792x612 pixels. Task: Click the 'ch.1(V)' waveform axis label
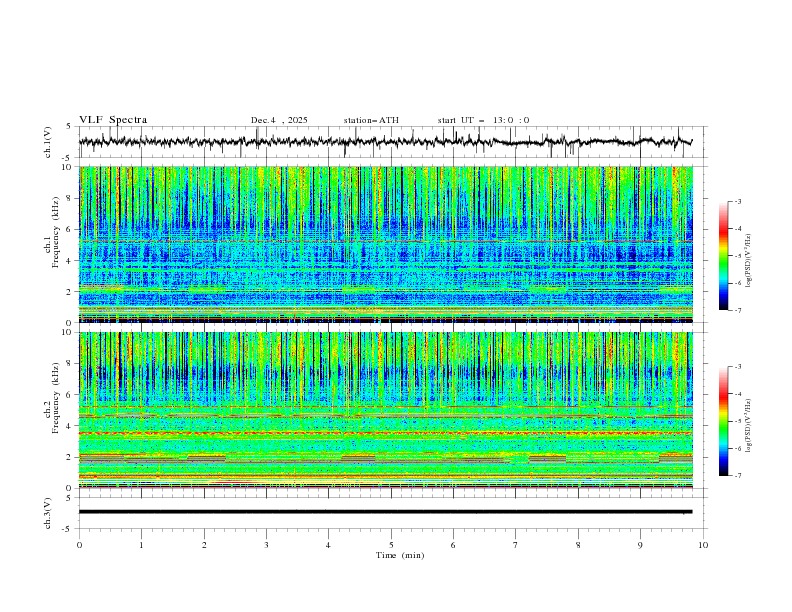48,142
